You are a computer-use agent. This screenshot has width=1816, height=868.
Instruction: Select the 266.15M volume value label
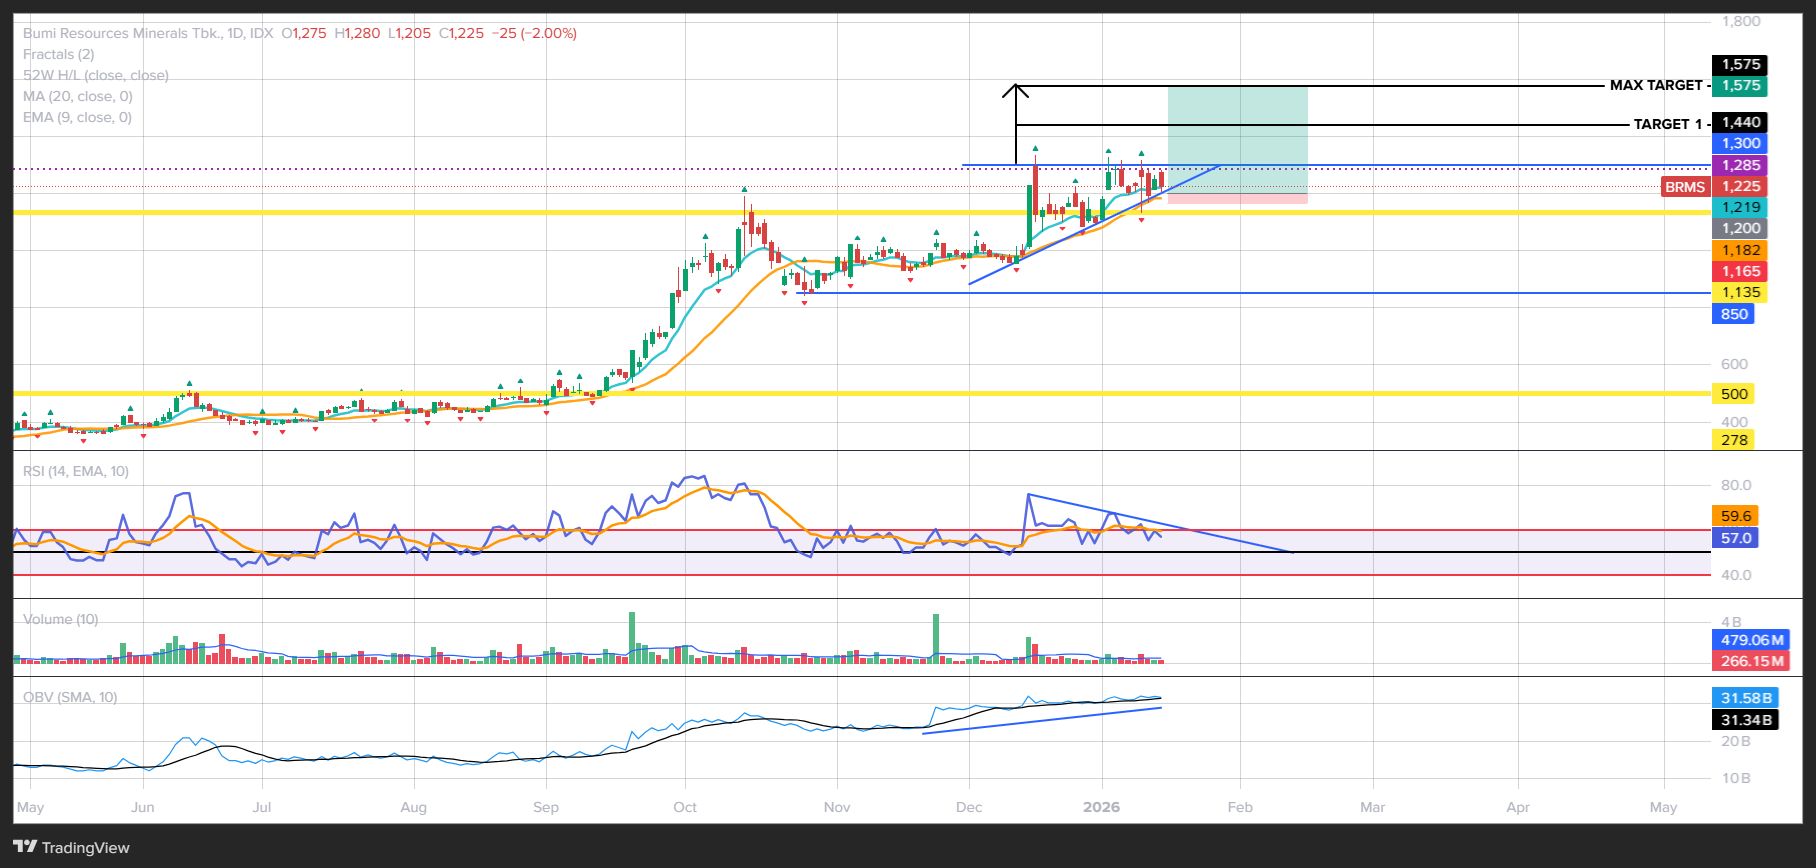tap(1751, 661)
